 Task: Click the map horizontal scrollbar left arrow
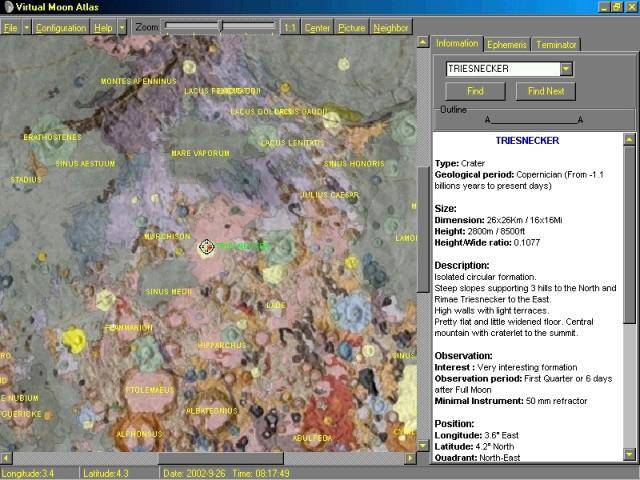click(6, 458)
